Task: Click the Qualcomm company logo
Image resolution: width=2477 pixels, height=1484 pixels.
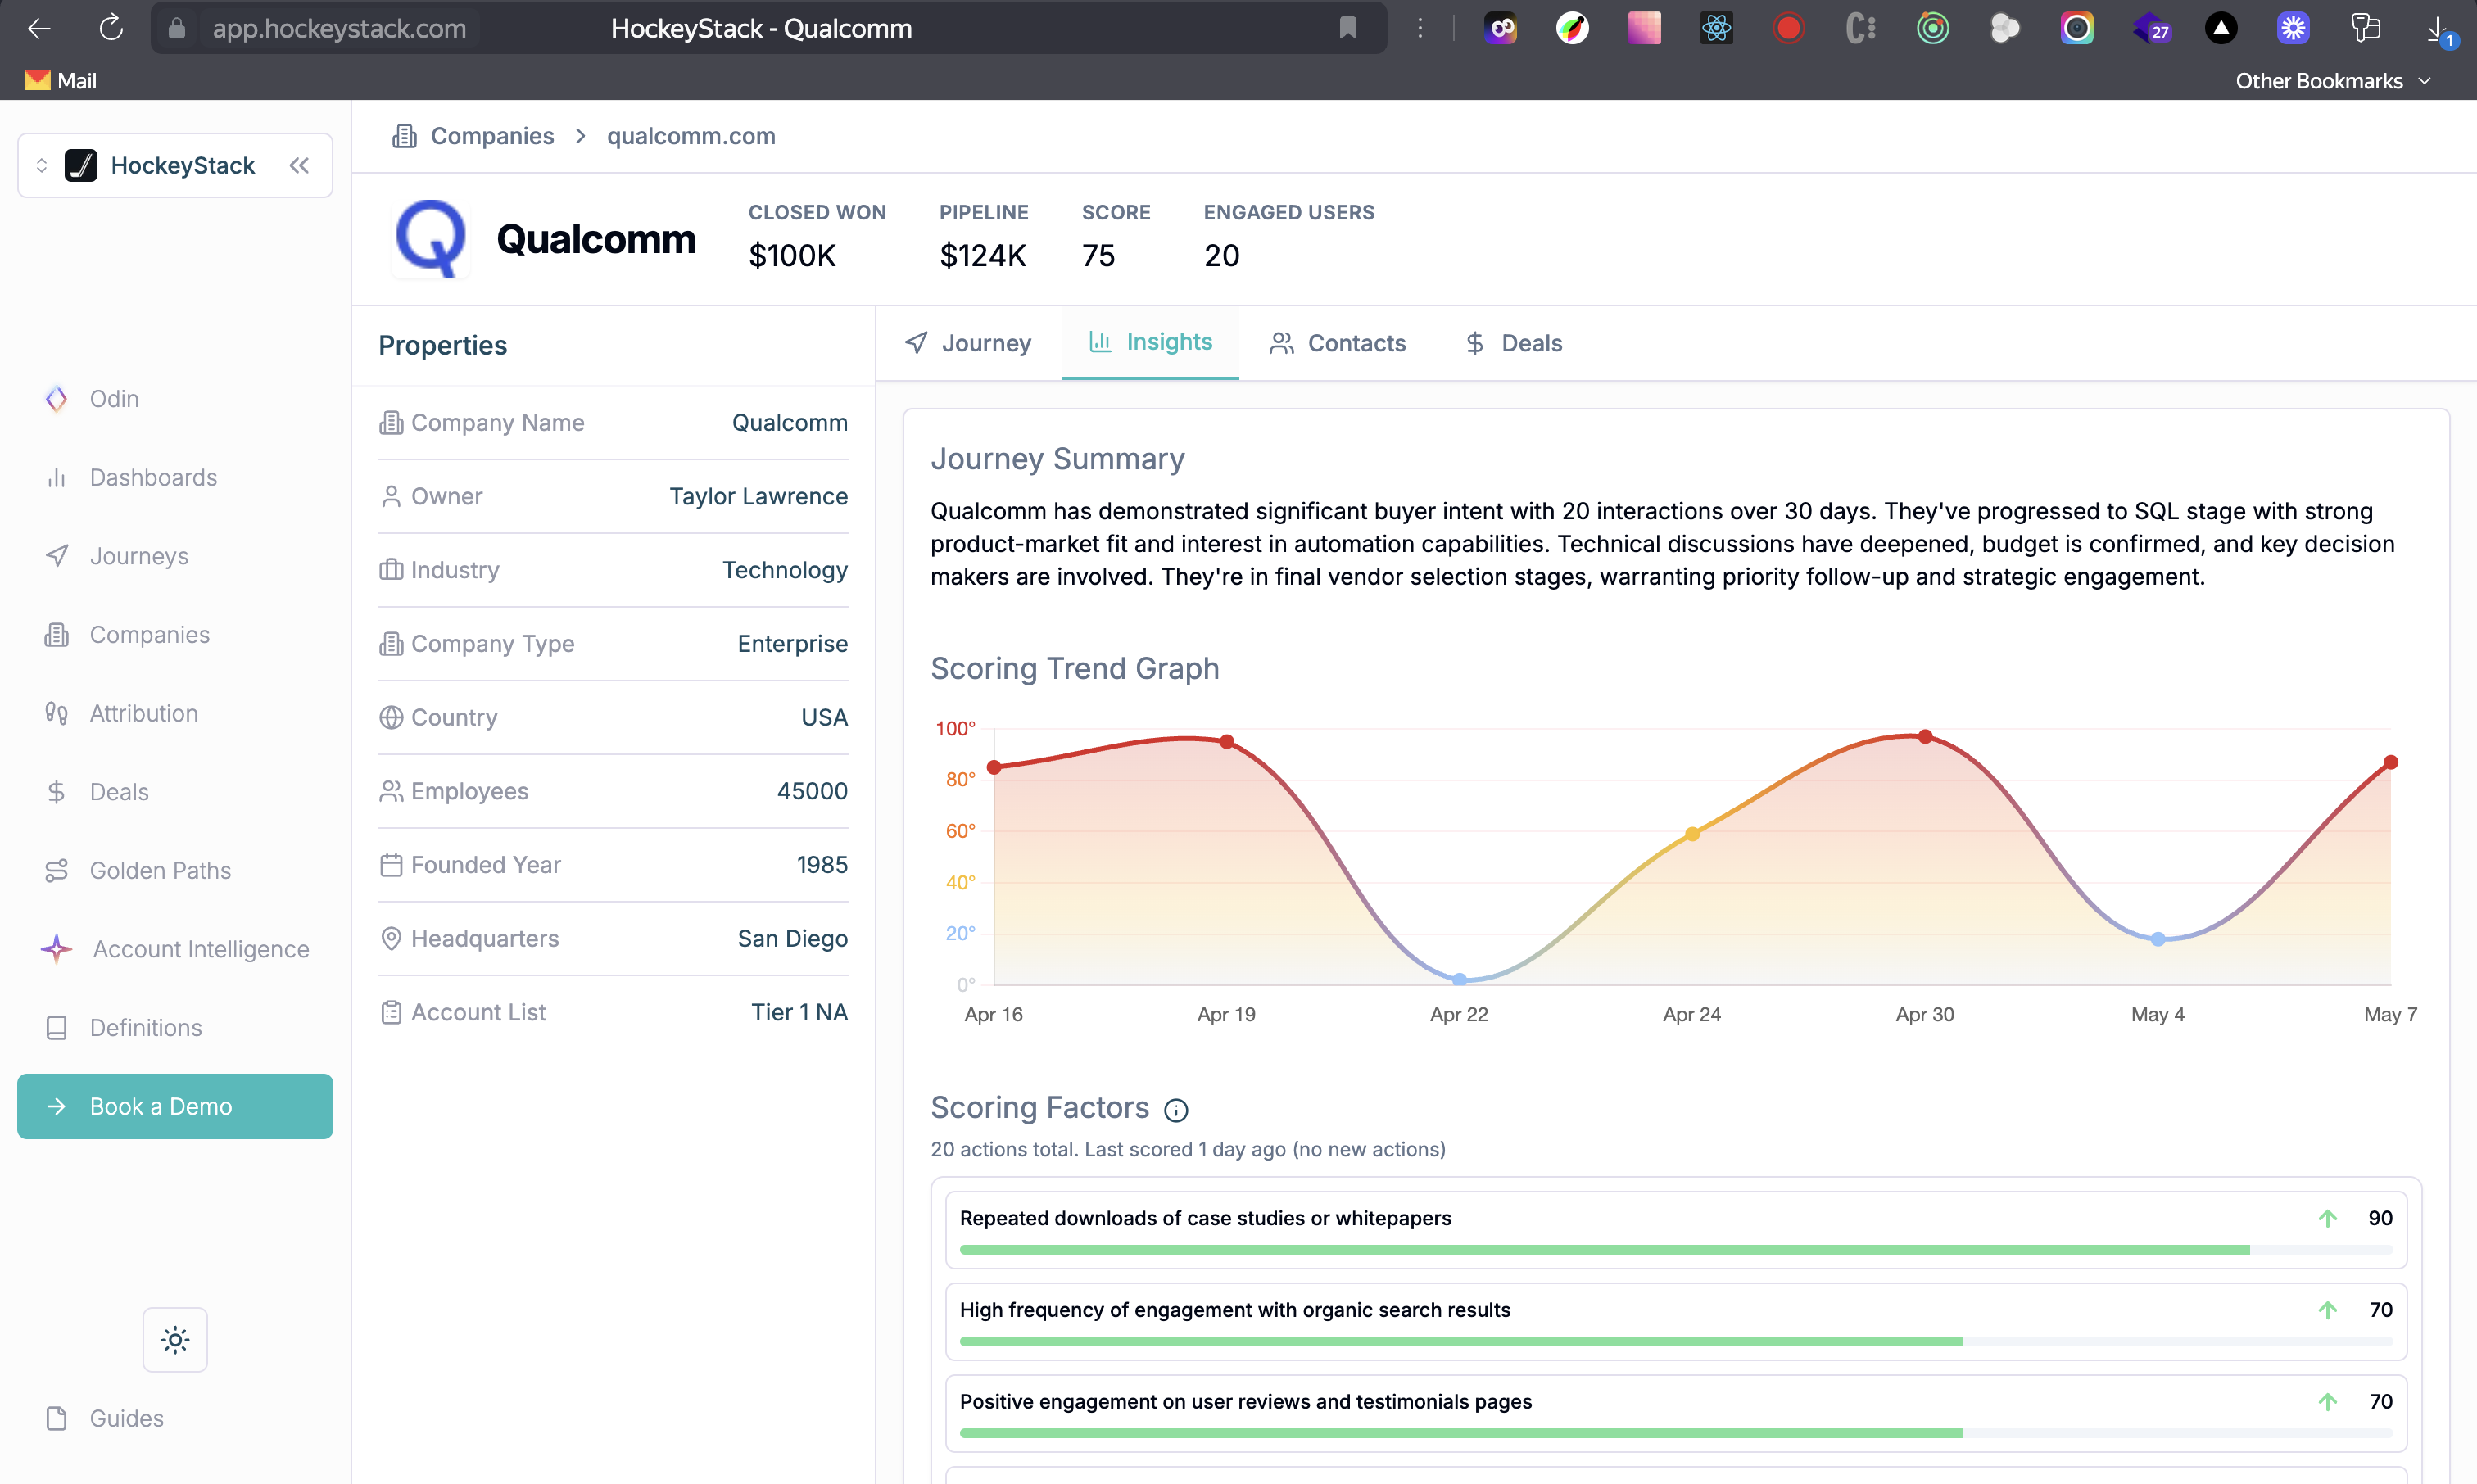Action: (x=431, y=239)
